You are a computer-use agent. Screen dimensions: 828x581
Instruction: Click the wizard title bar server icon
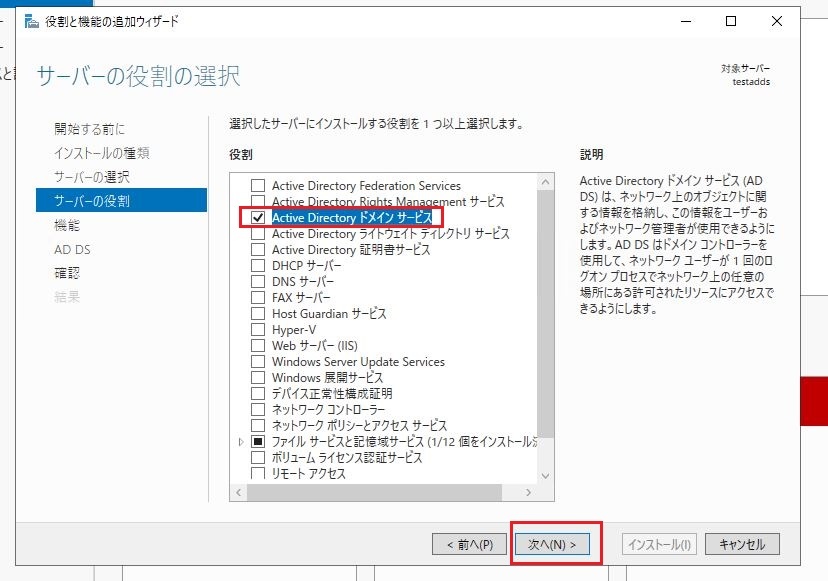32,22
